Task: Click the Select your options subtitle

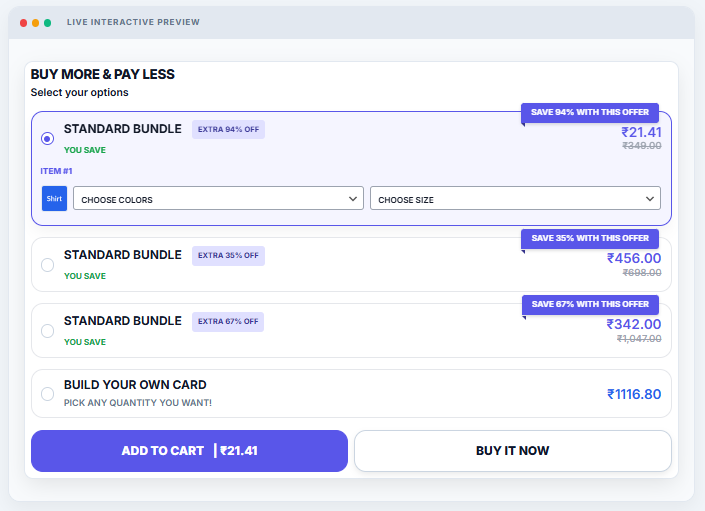Action: point(80,92)
